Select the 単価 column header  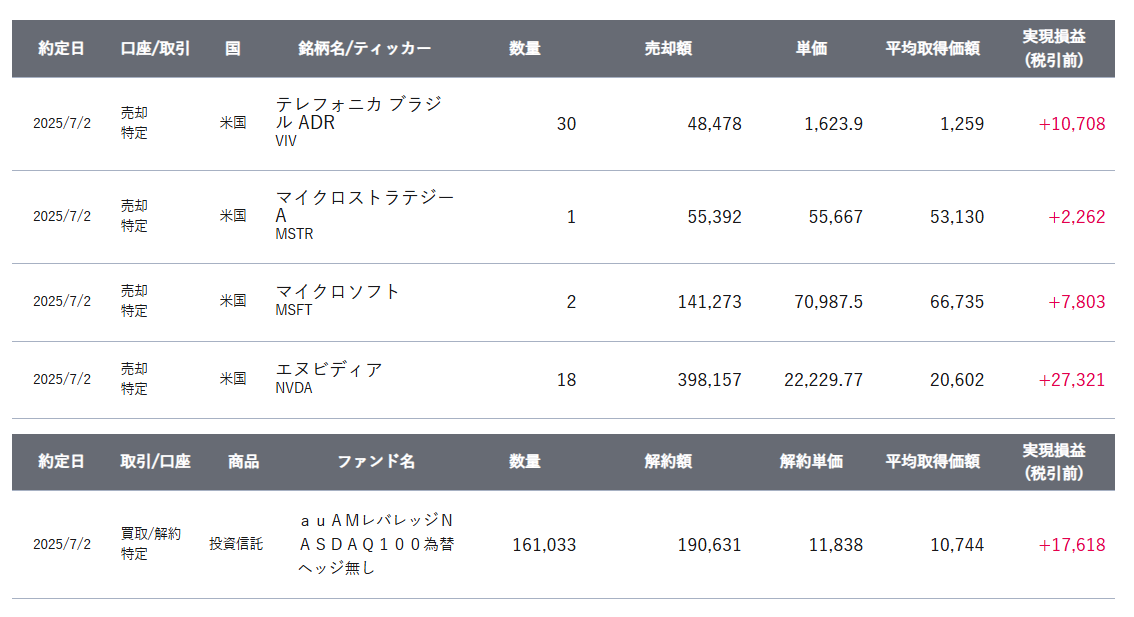(x=811, y=48)
